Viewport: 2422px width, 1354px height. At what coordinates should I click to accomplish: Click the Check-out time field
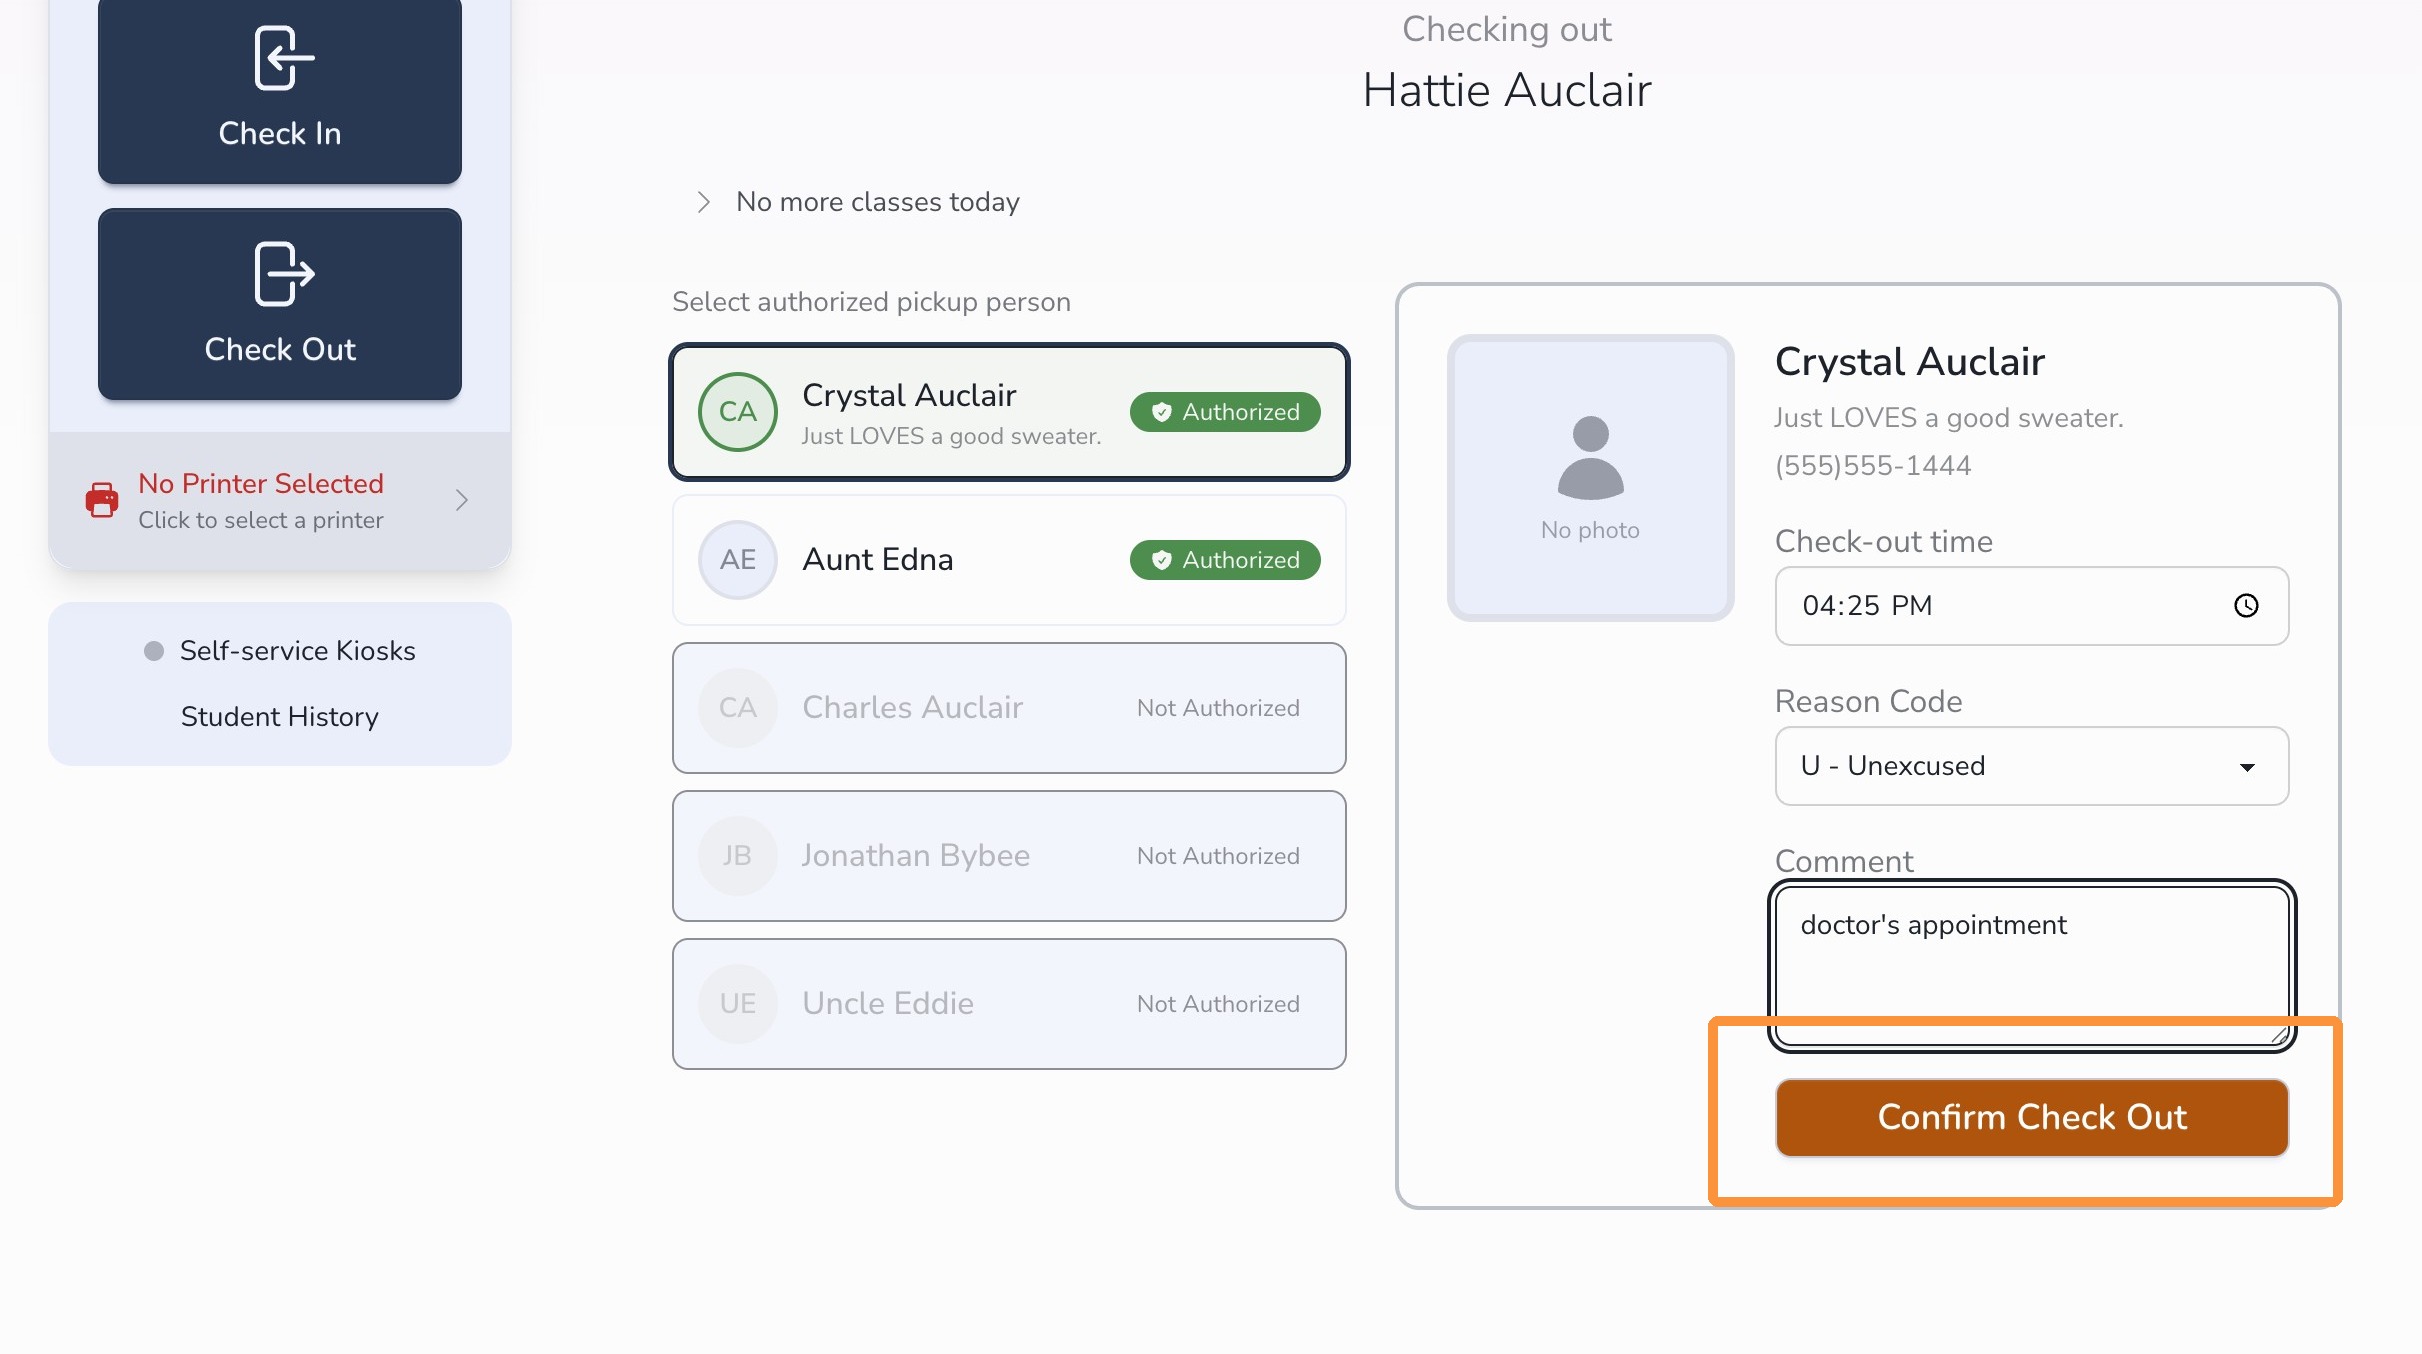tap(2031, 606)
